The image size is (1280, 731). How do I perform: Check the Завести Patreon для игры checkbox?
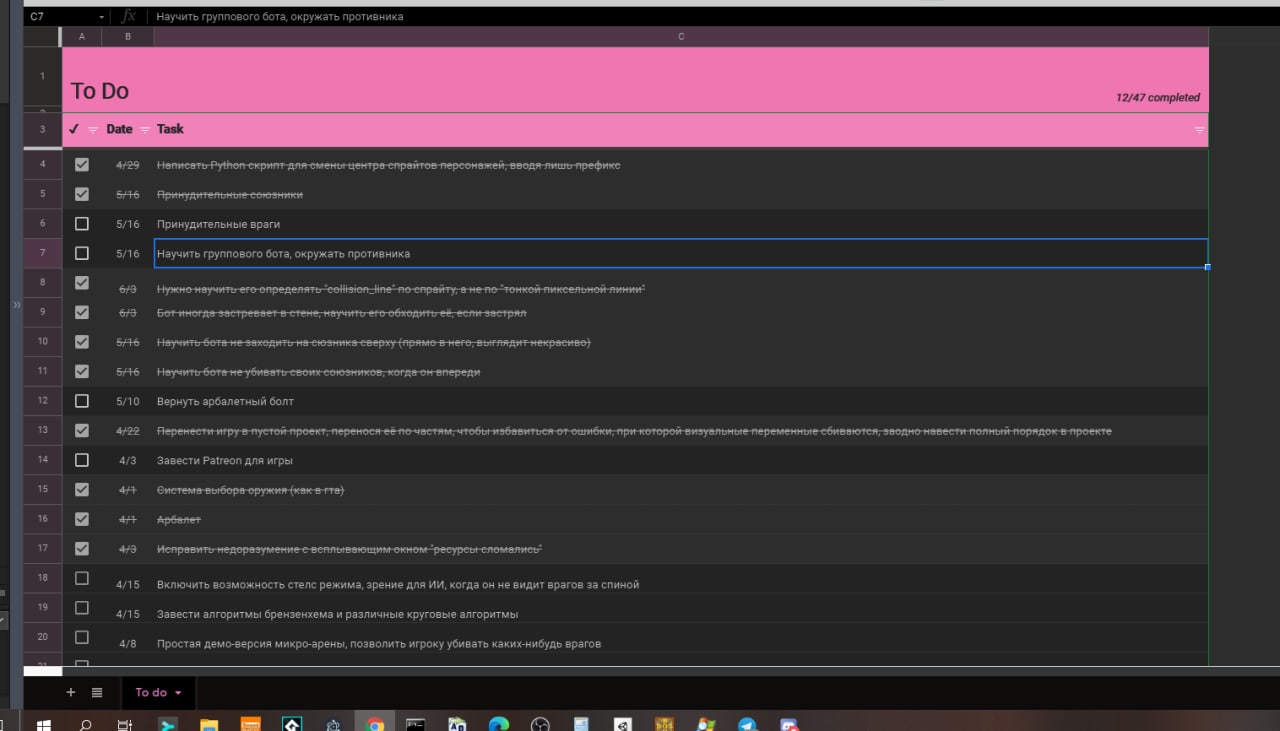tap(82, 460)
